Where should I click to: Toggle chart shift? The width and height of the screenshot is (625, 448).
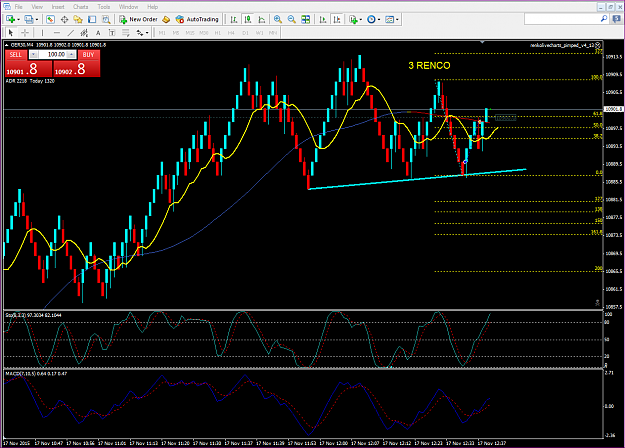[337, 19]
